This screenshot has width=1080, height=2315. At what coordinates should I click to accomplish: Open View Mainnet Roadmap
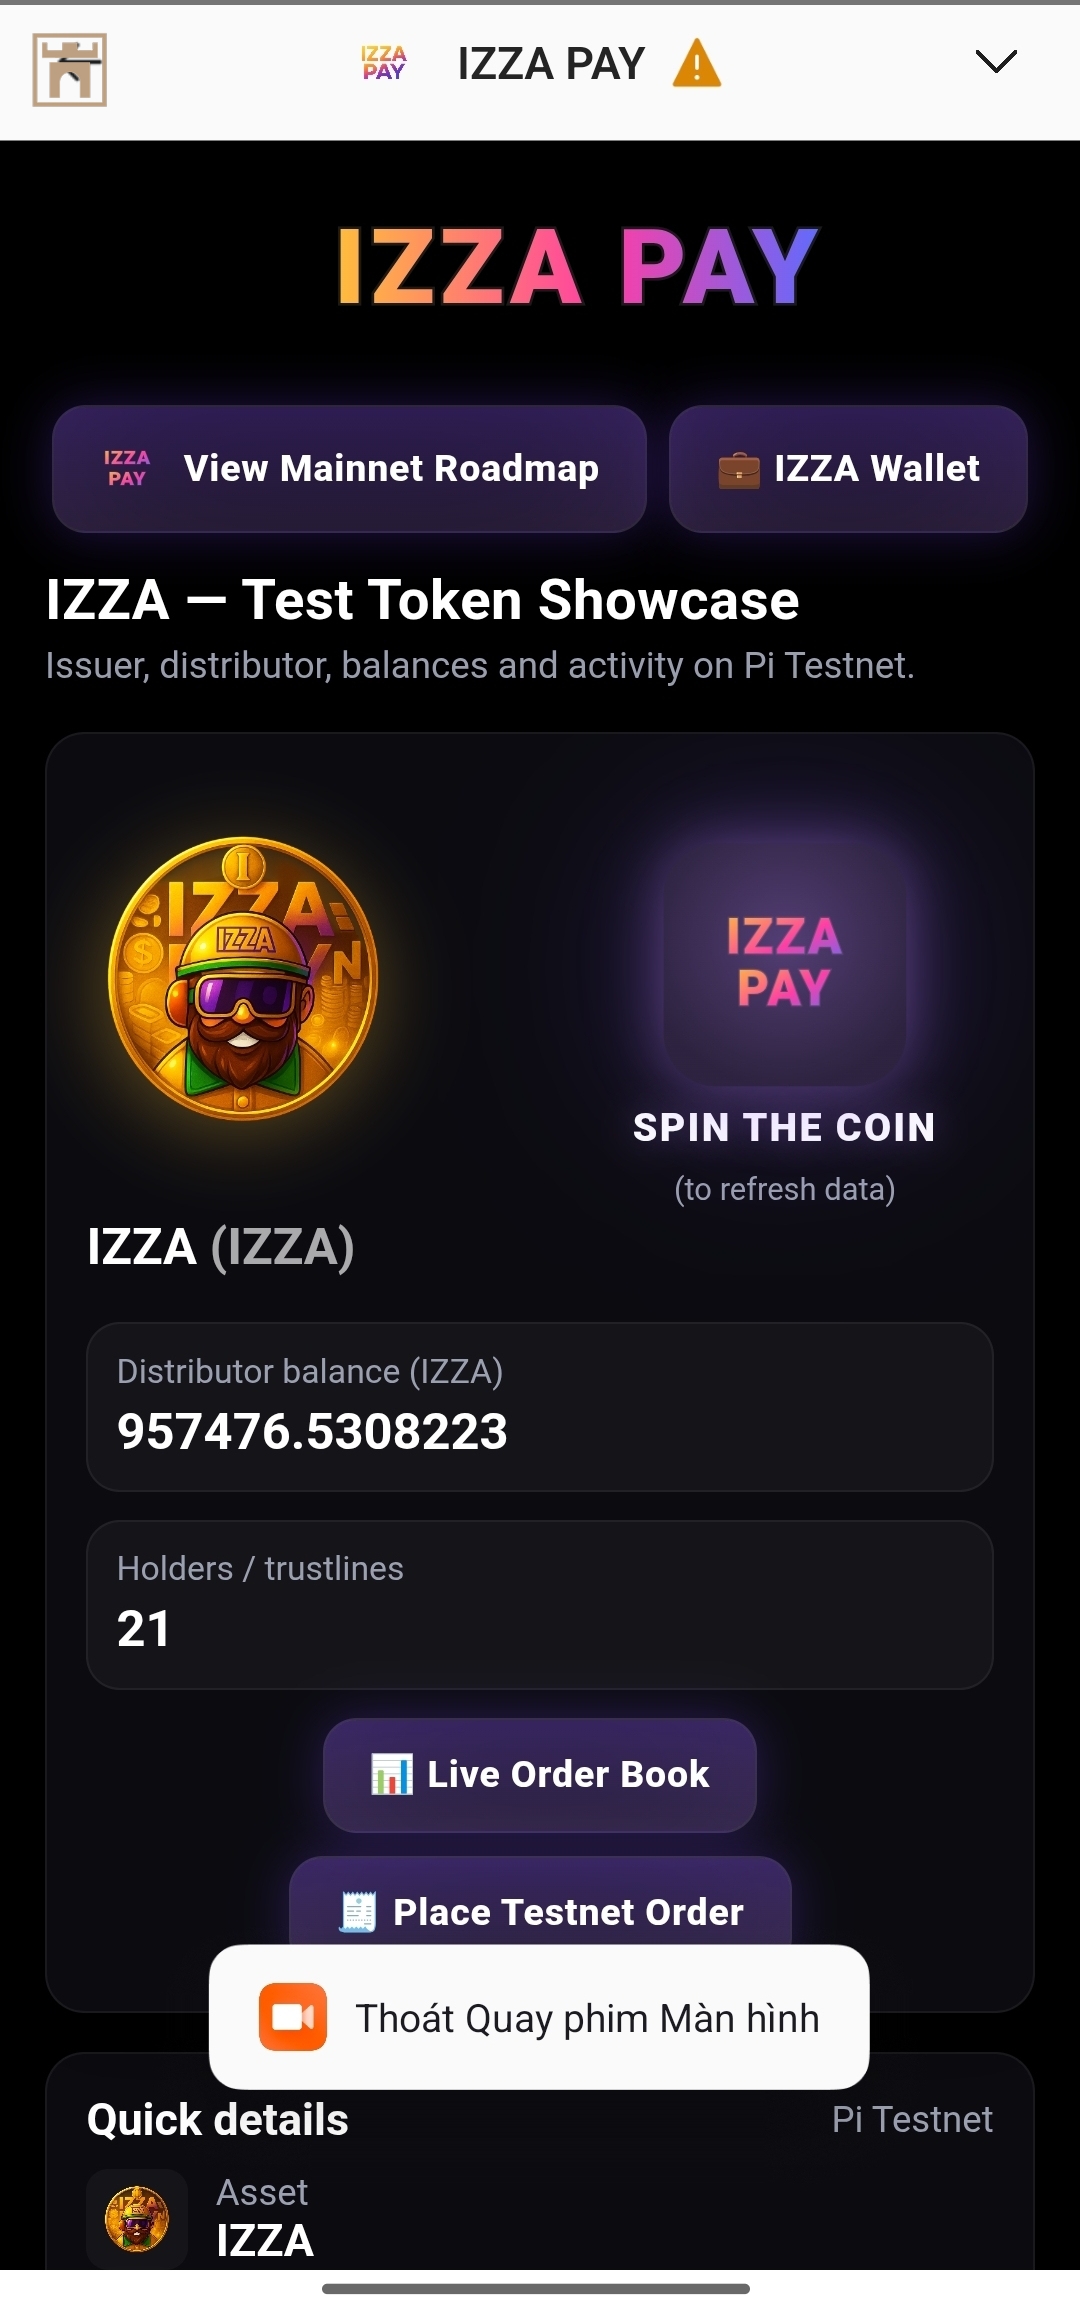(349, 469)
